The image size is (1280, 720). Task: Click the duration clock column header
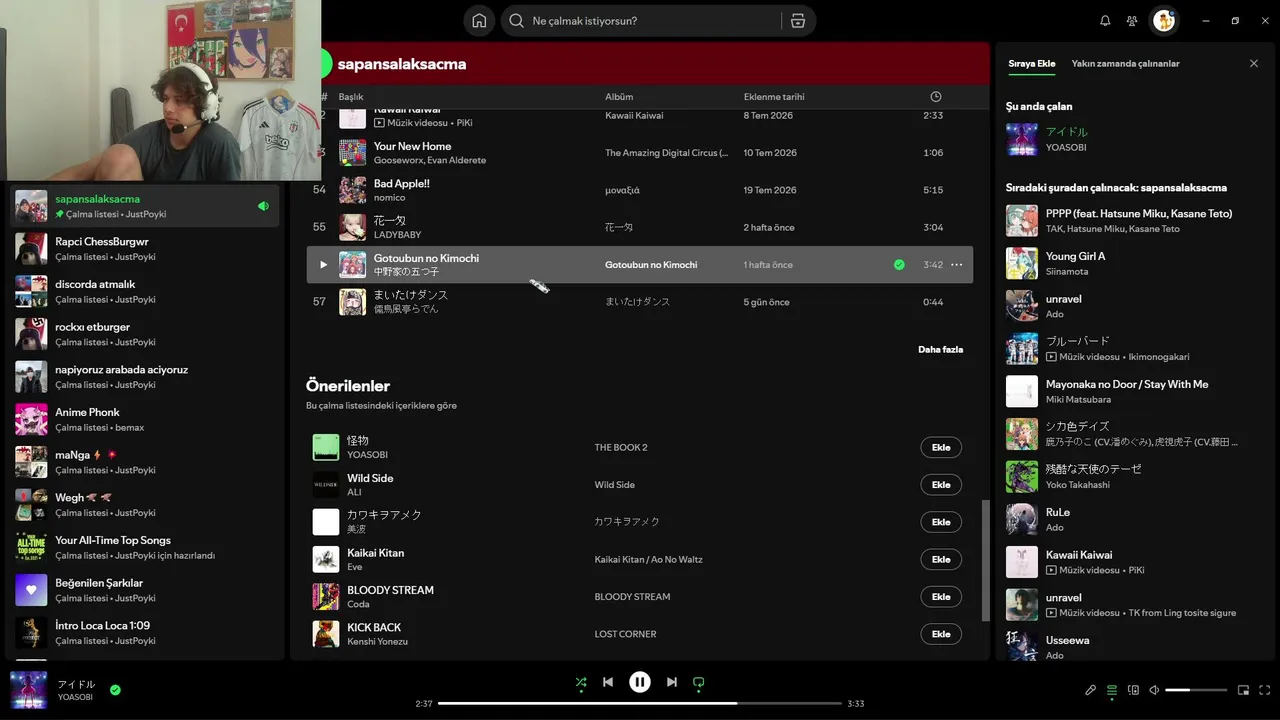click(x=935, y=97)
